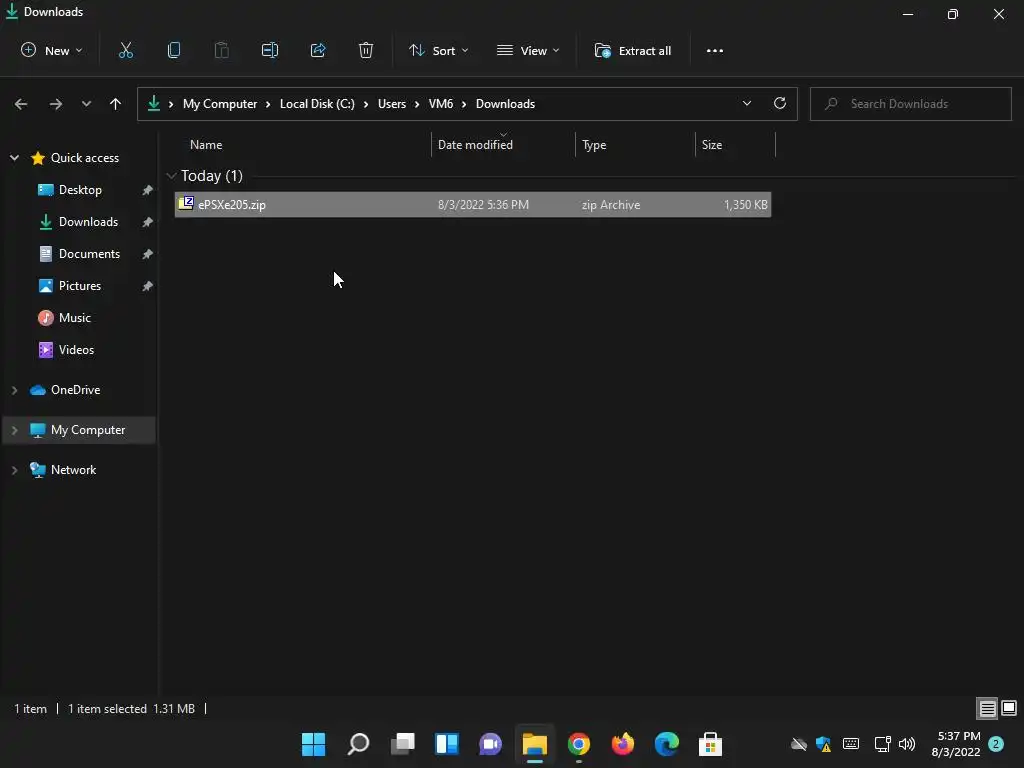This screenshot has height=768, width=1024.
Task: Click the volume speaker tray icon
Action: point(907,744)
